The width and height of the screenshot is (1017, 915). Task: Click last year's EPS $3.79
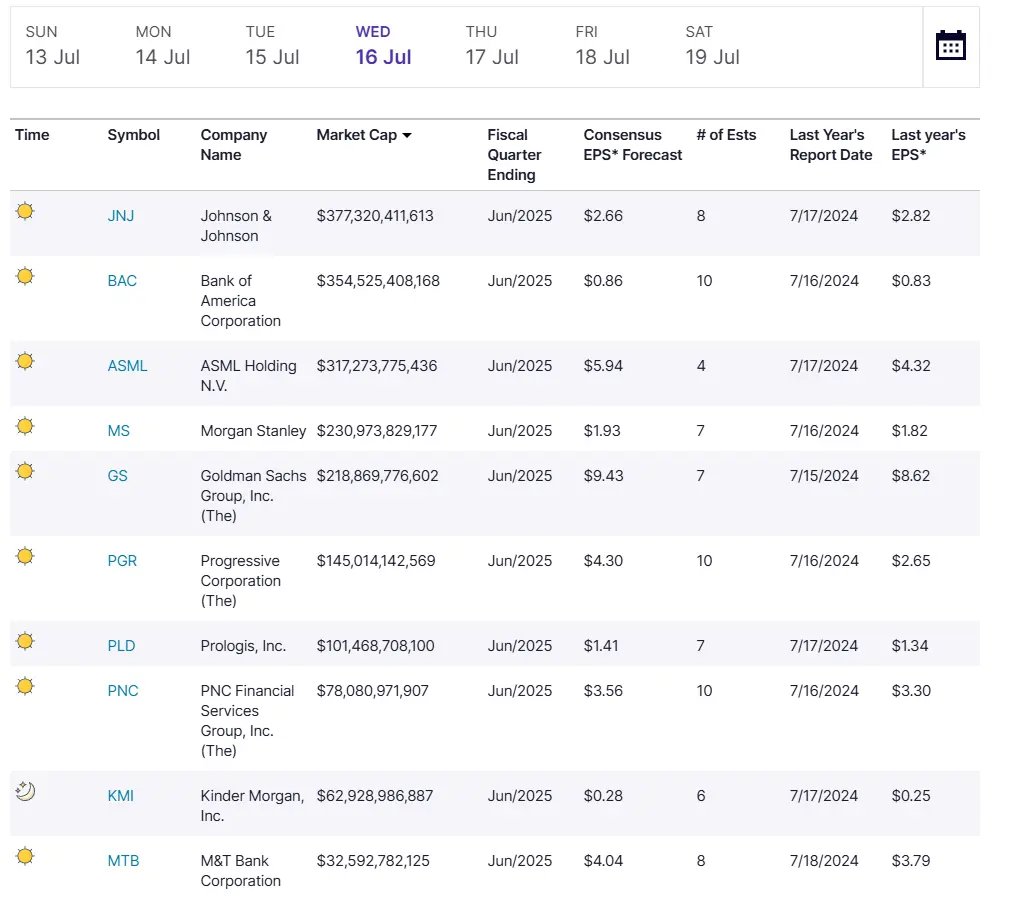tap(911, 861)
